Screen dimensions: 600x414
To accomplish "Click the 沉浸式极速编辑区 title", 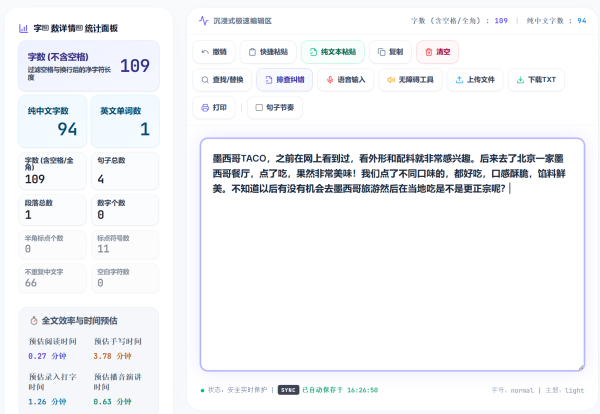I will (x=243, y=21).
